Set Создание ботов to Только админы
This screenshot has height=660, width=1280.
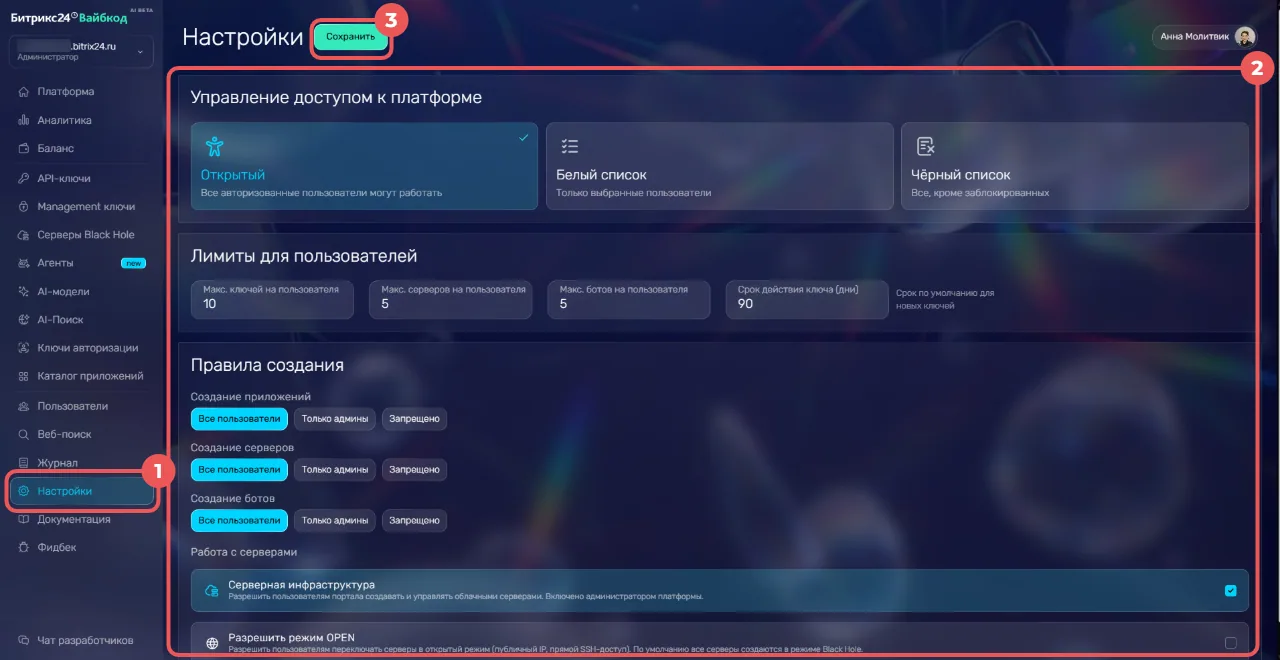point(335,520)
